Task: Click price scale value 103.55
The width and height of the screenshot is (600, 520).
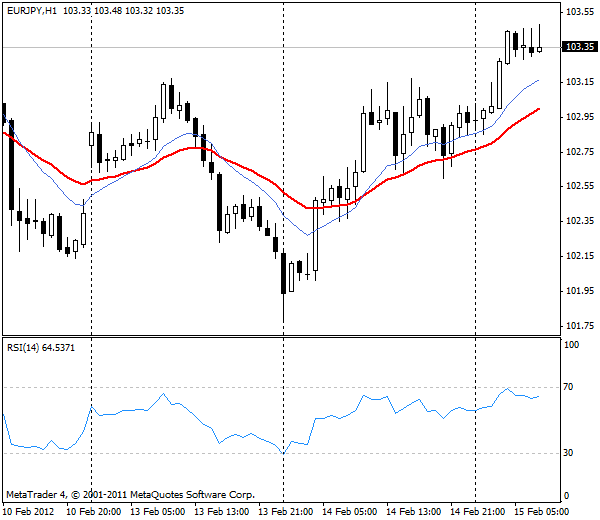Action: pyautogui.click(x=580, y=12)
